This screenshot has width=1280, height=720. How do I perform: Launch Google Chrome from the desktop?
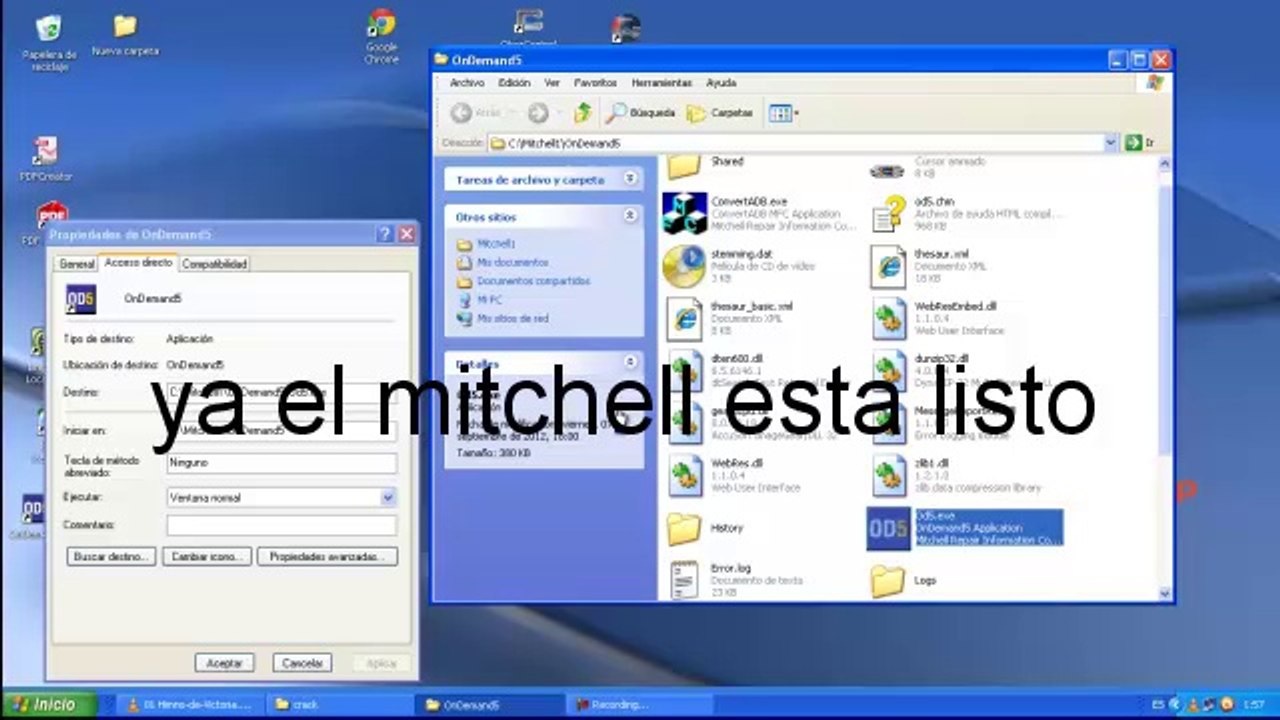381,37
